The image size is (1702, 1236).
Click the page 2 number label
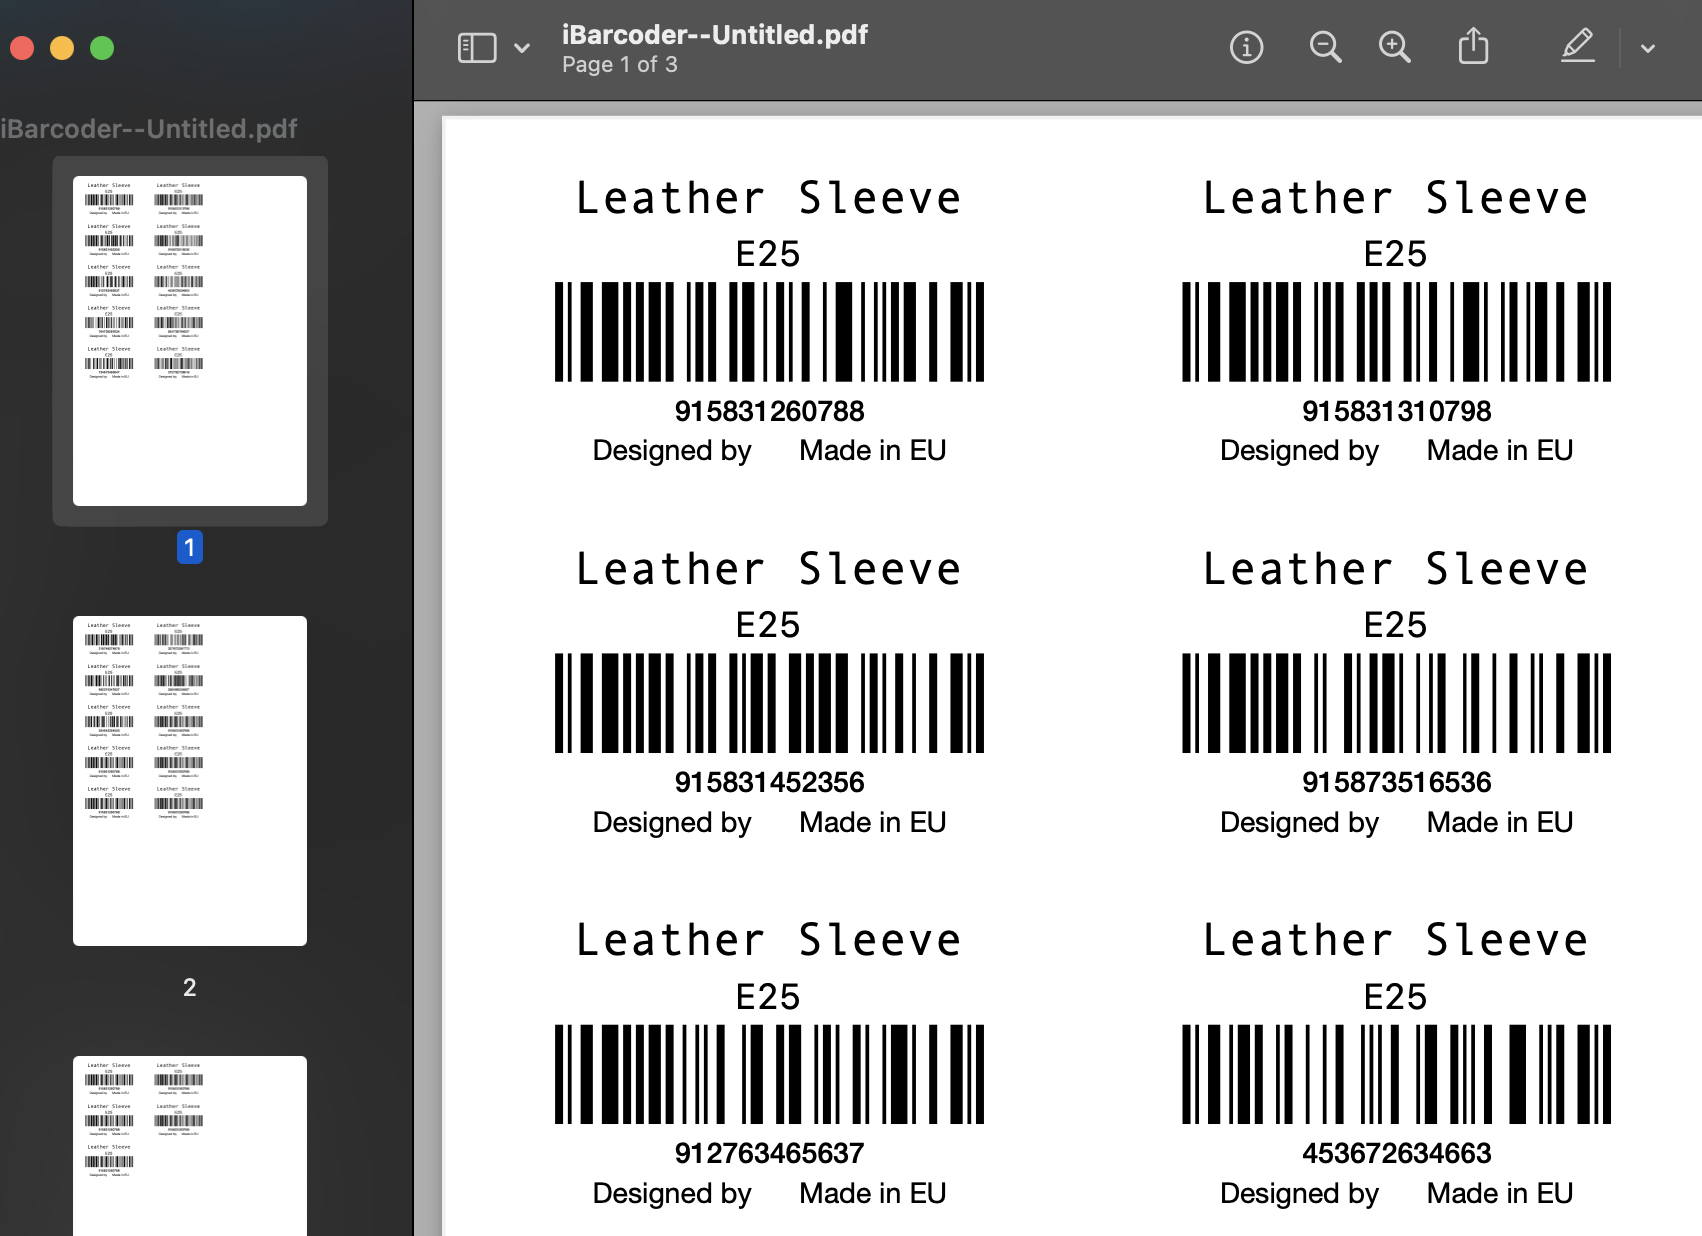[x=190, y=988]
